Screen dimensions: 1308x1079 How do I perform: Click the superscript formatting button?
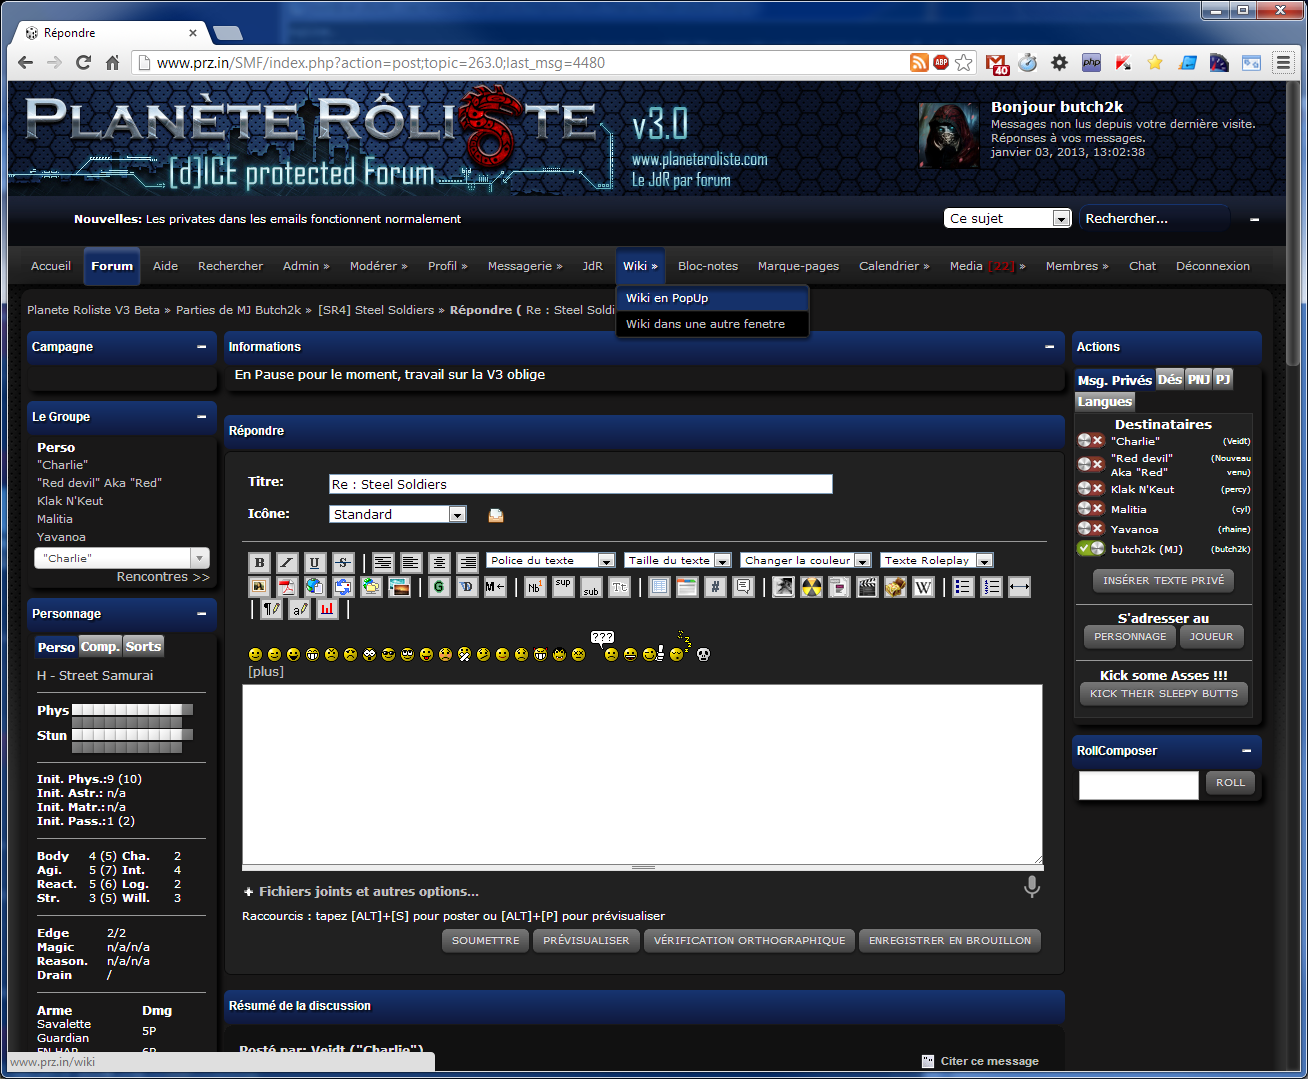(563, 586)
